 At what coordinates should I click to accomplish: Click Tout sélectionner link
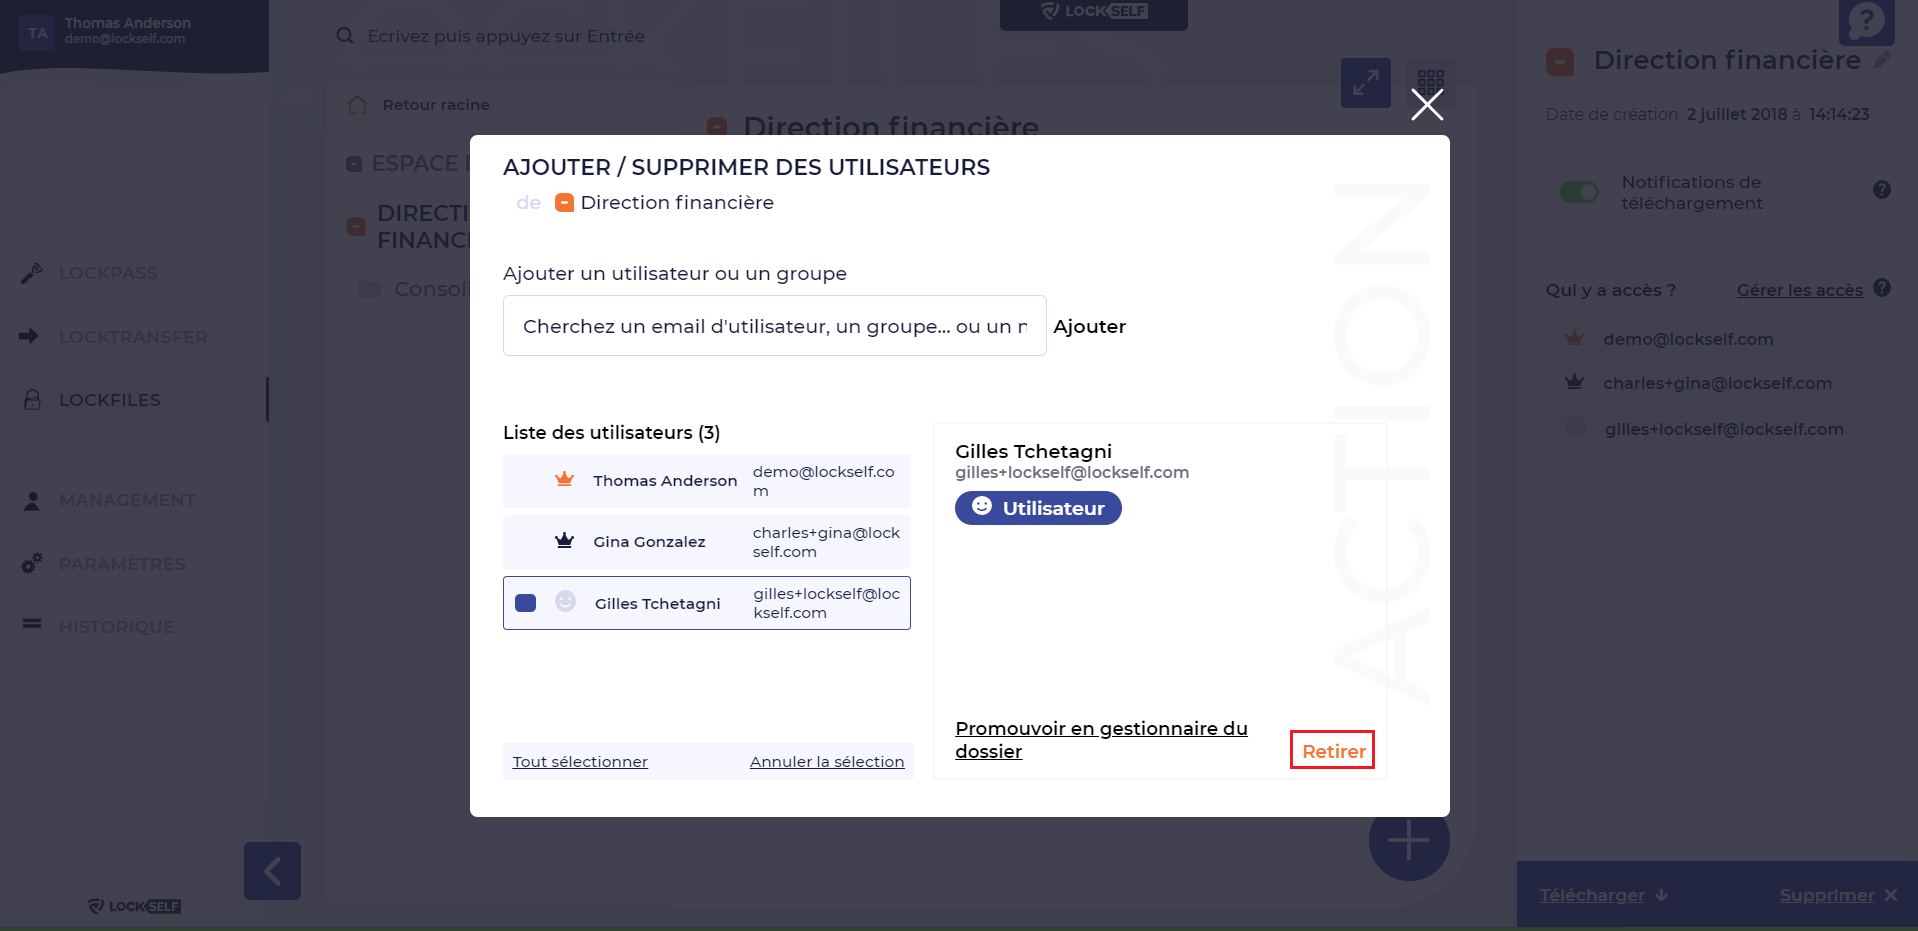(x=580, y=762)
